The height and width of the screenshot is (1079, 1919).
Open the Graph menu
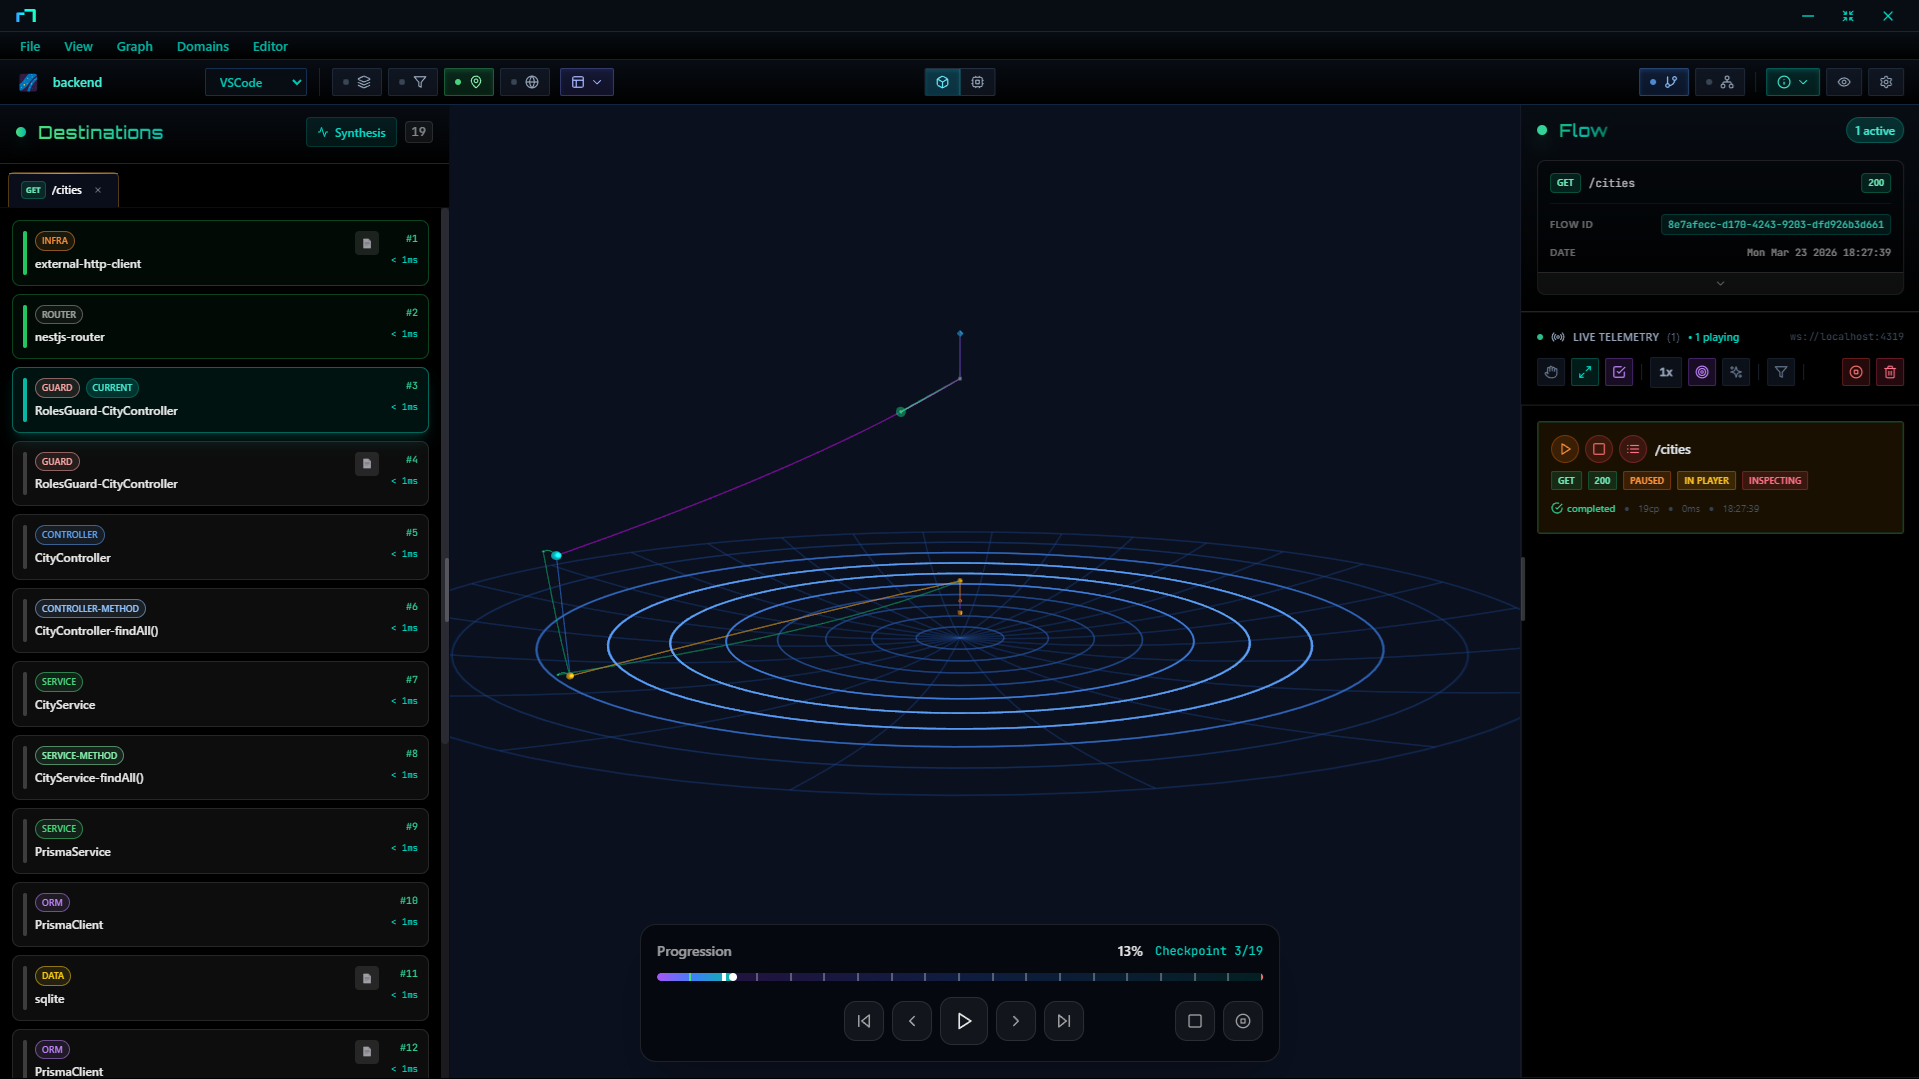tap(134, 46)
